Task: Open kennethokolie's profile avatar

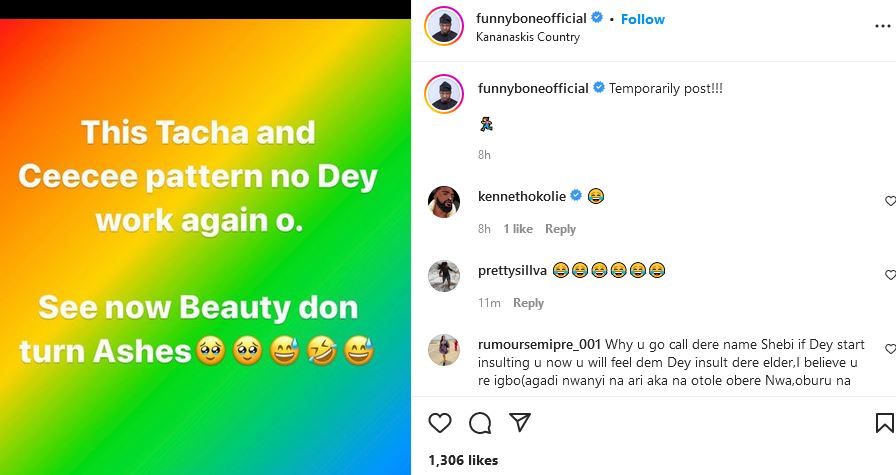Action: [444, 201]
